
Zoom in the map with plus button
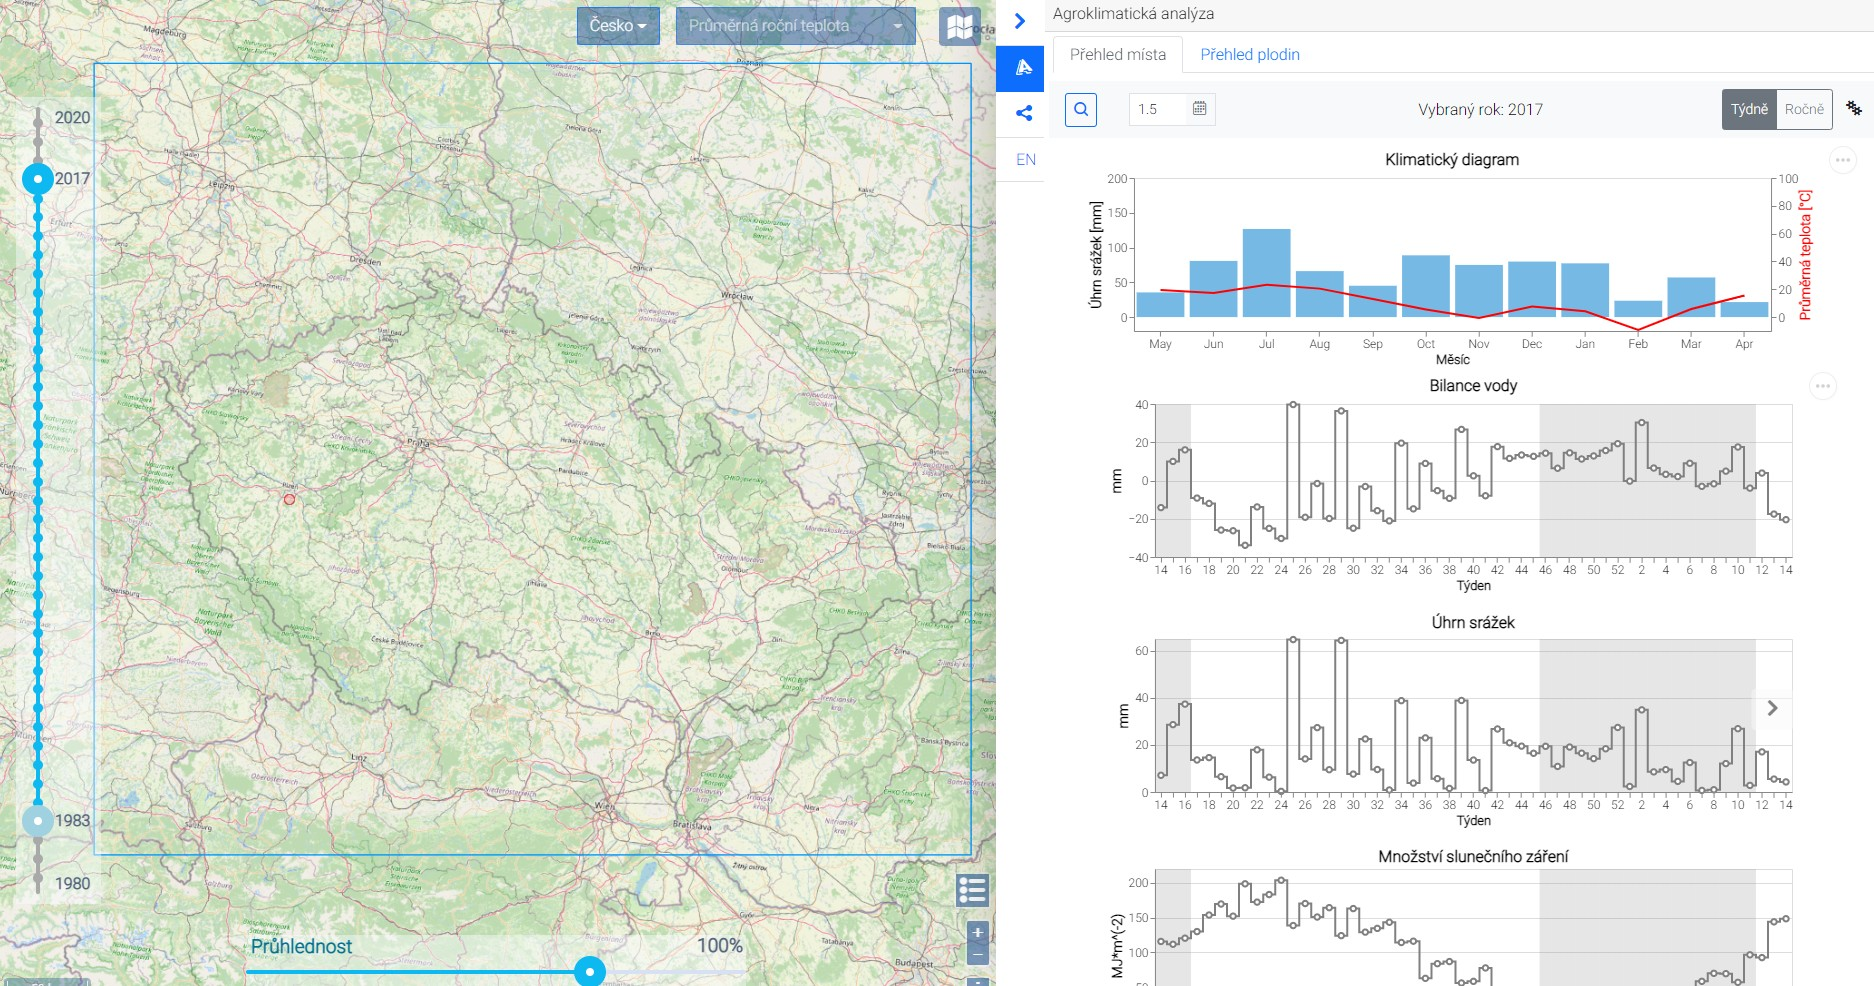coord(978,932)
